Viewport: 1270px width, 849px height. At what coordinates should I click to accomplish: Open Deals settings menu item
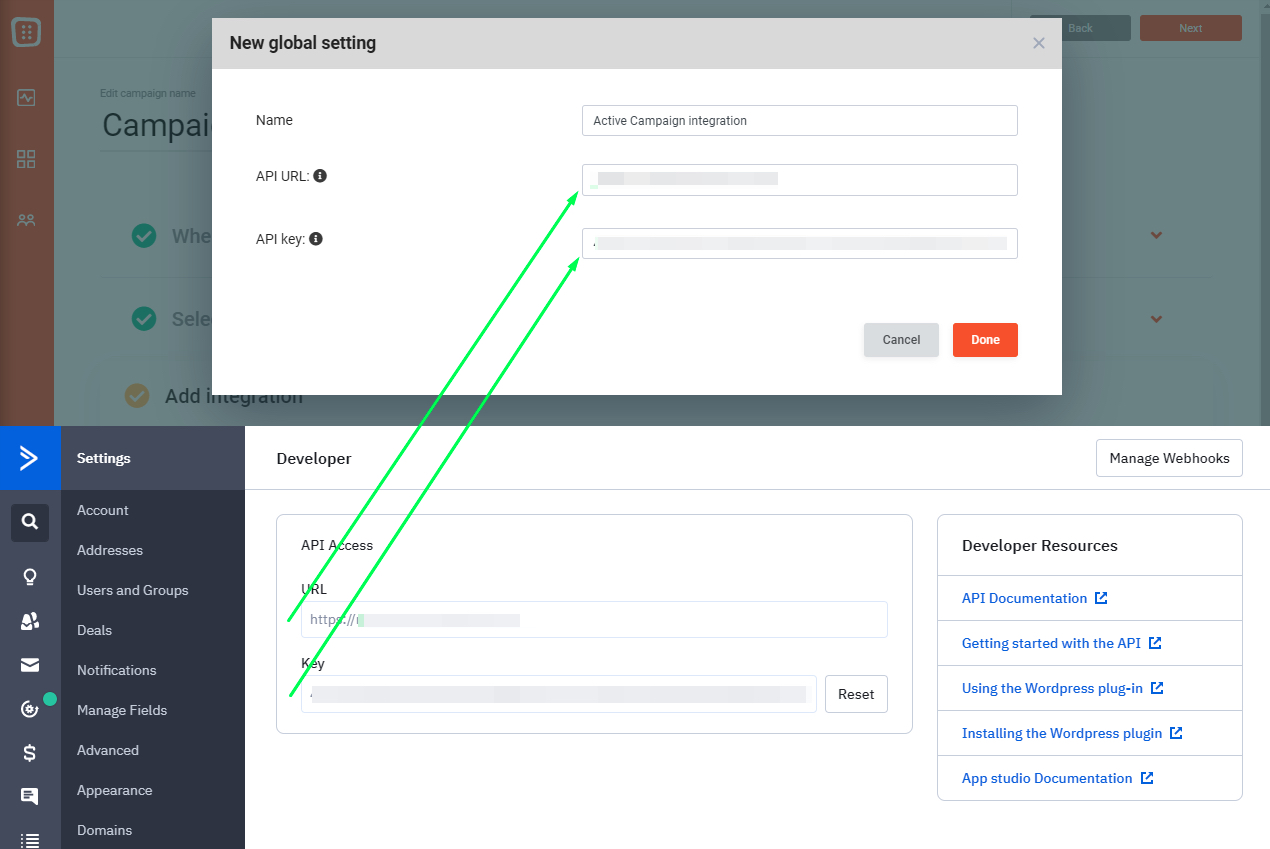(94, 630)
